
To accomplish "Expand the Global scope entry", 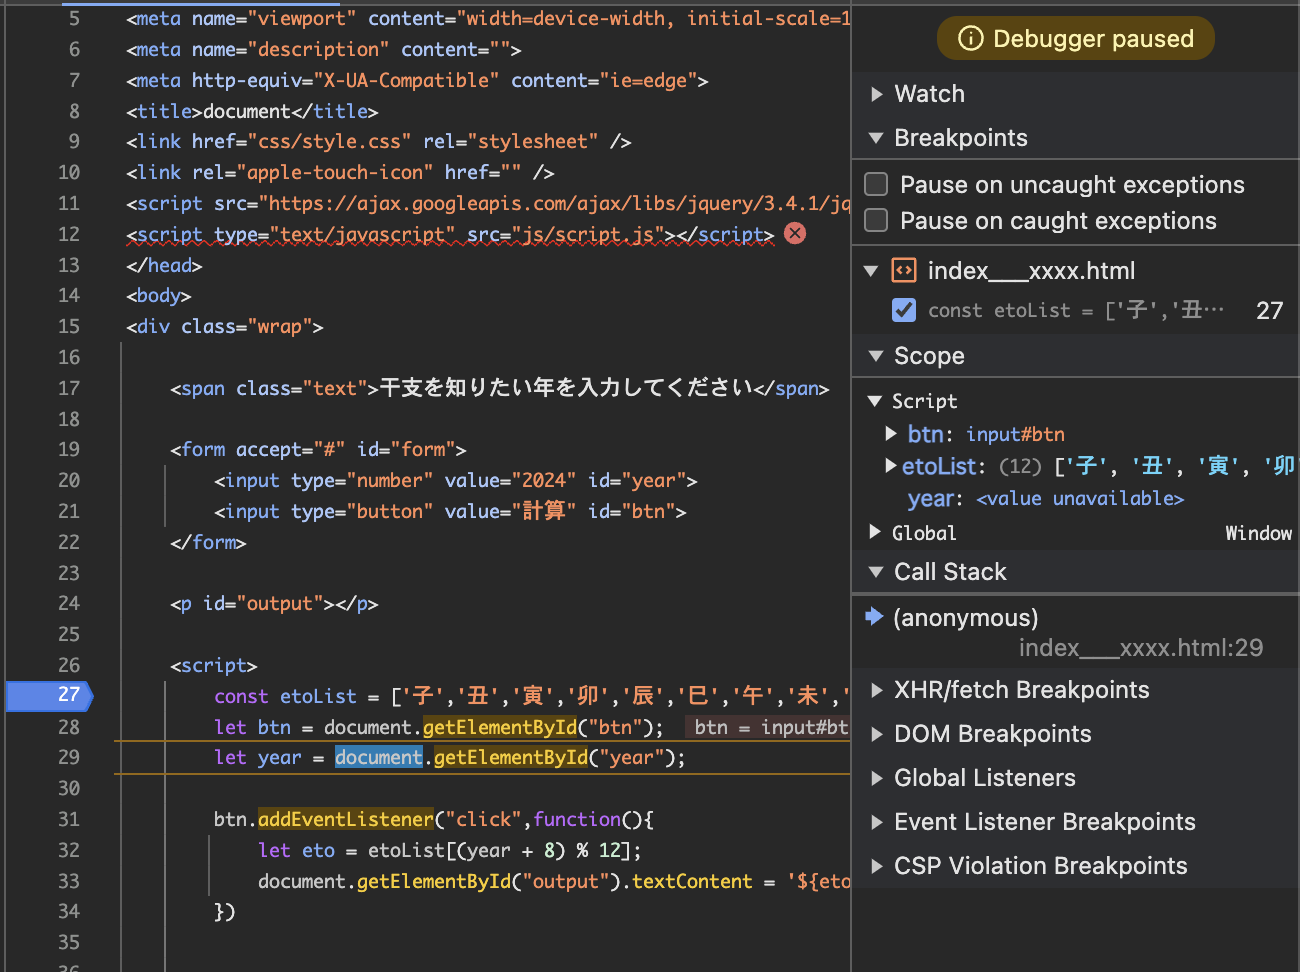I will point(875,532).
